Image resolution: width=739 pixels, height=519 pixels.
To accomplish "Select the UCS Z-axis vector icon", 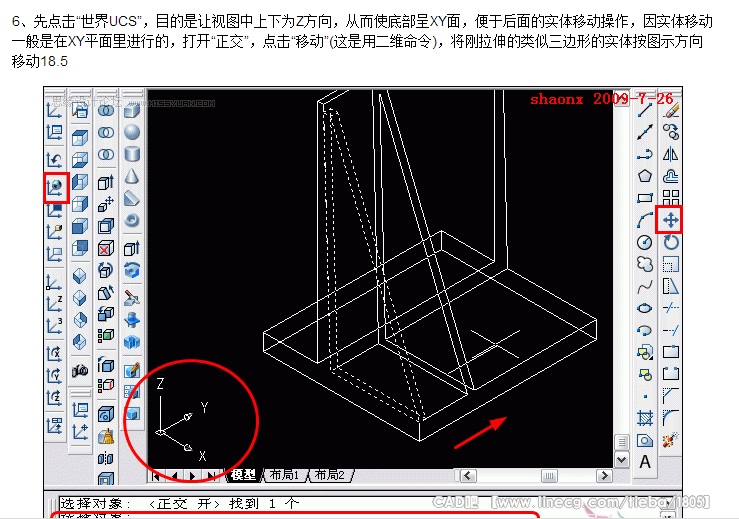I will tap(54, 304).
